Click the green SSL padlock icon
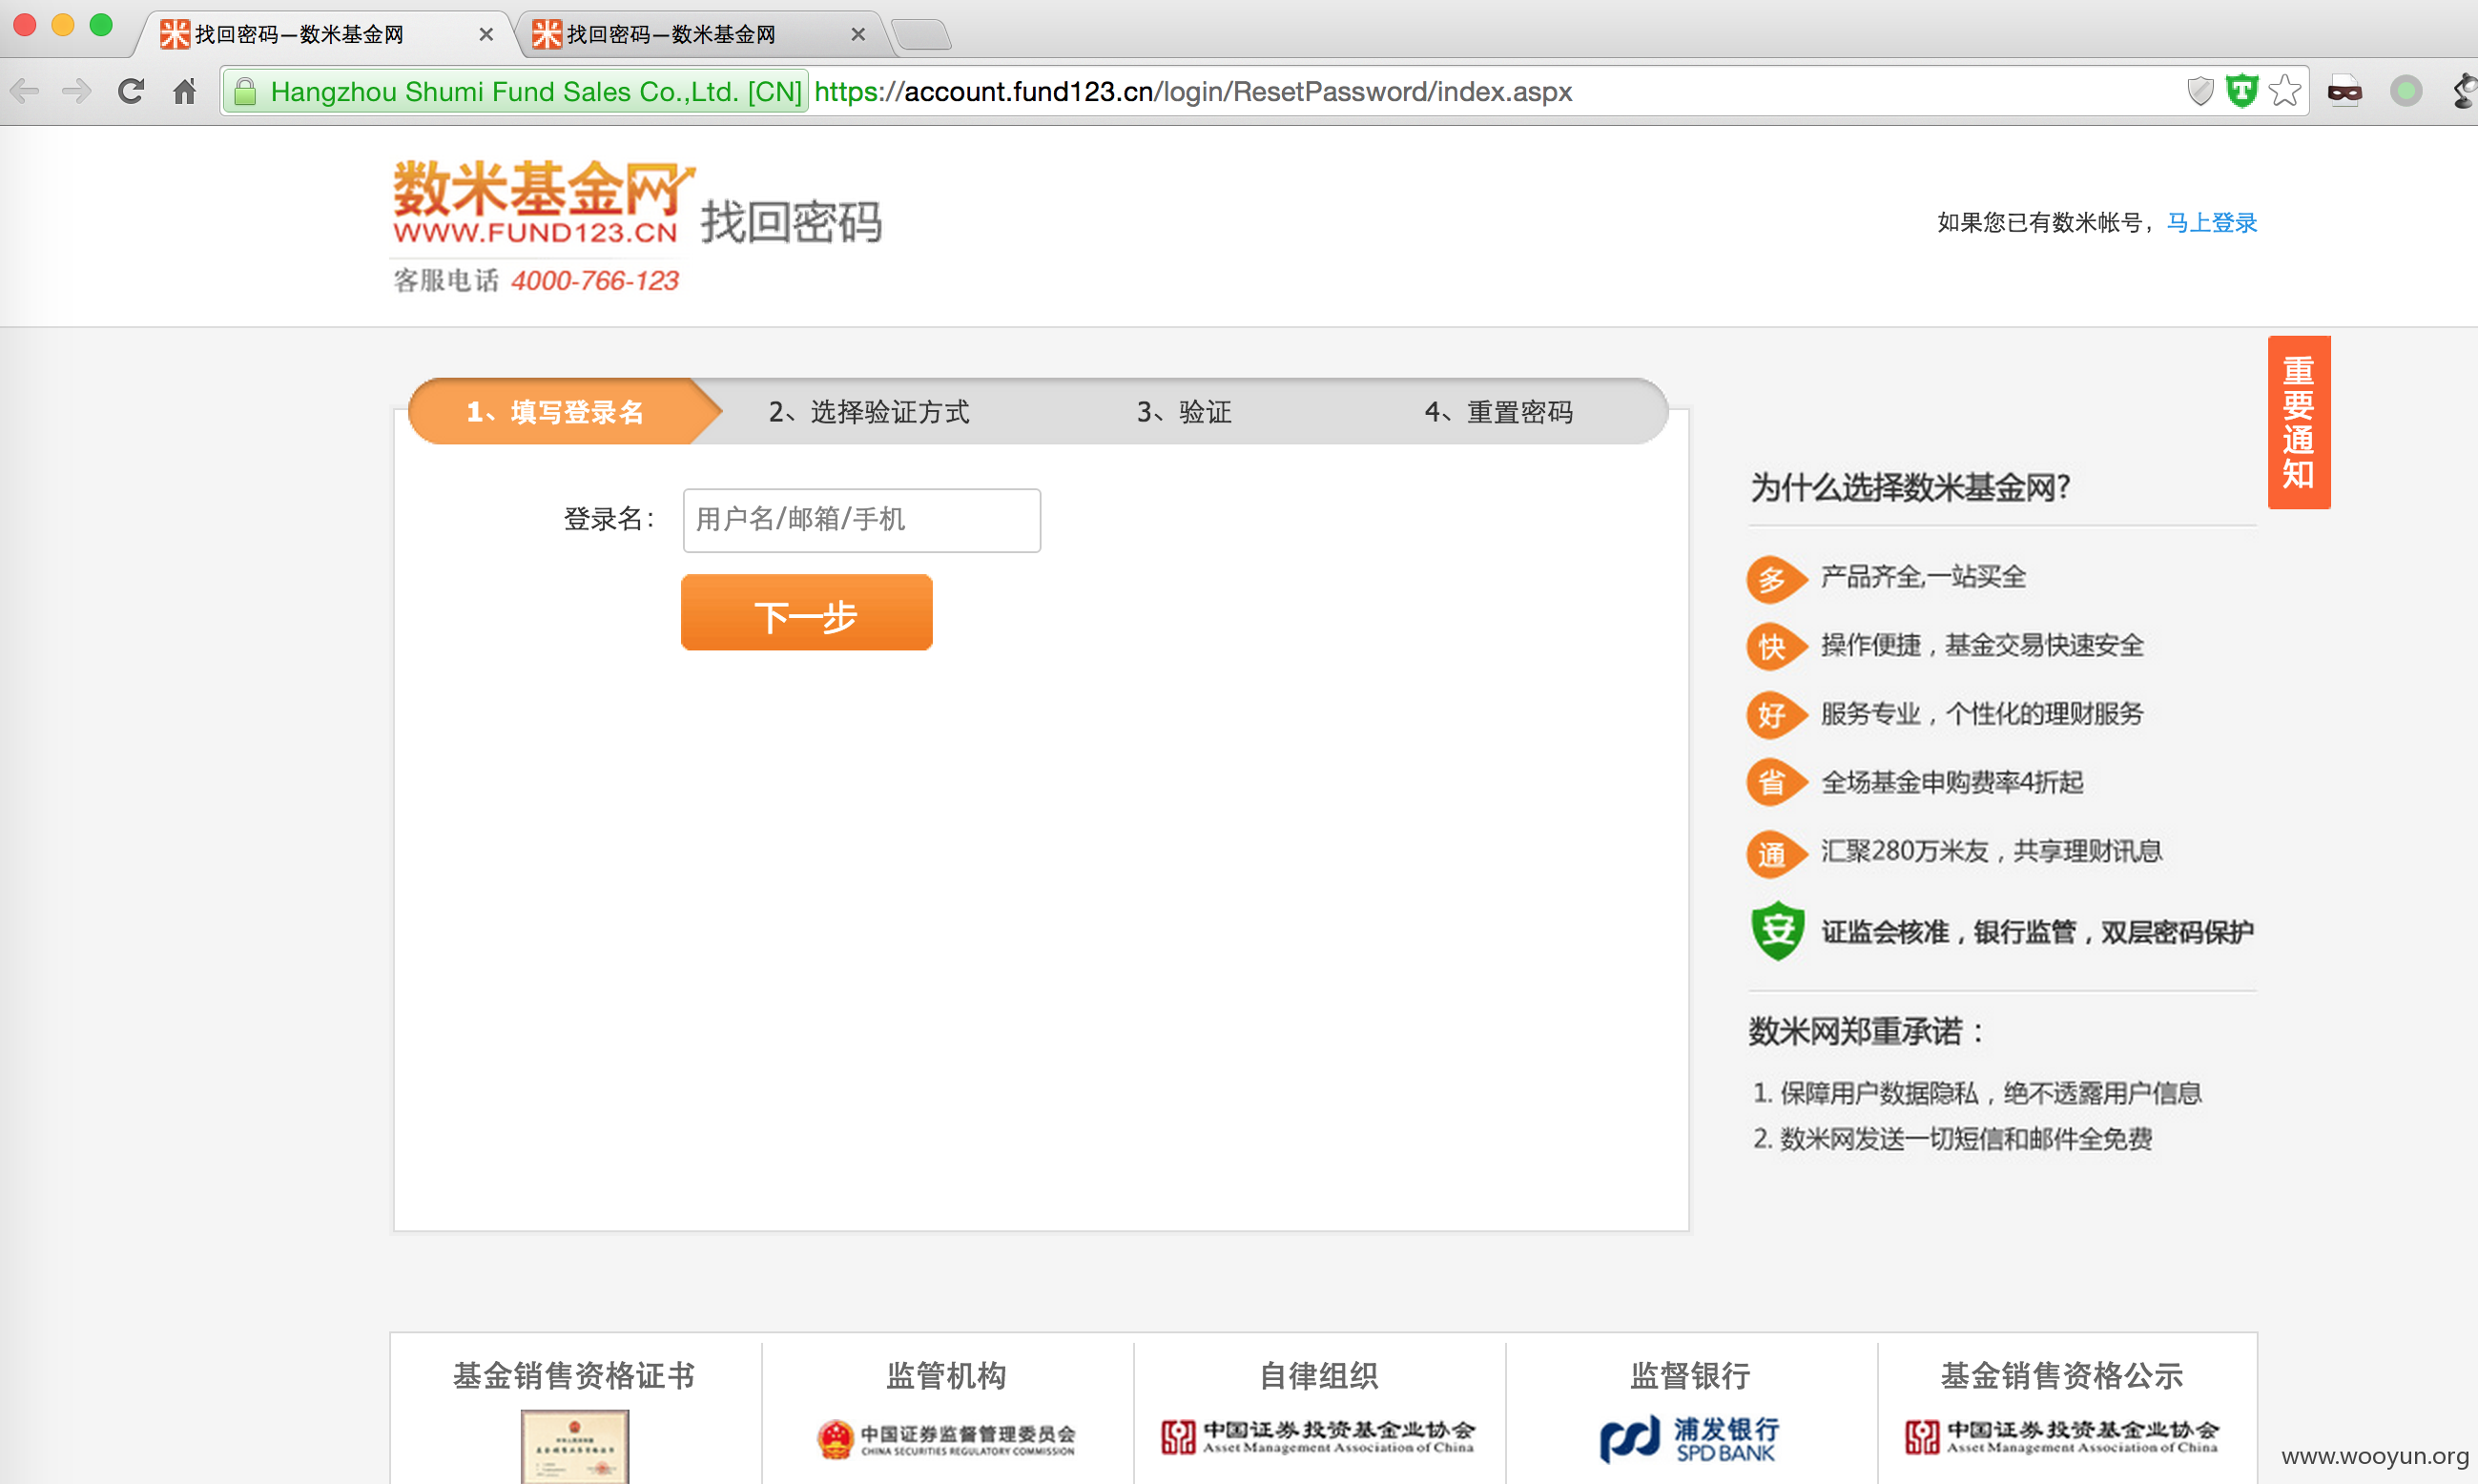The height and width of the screenshot is (1484, 2478). click(x=245, y=92)
